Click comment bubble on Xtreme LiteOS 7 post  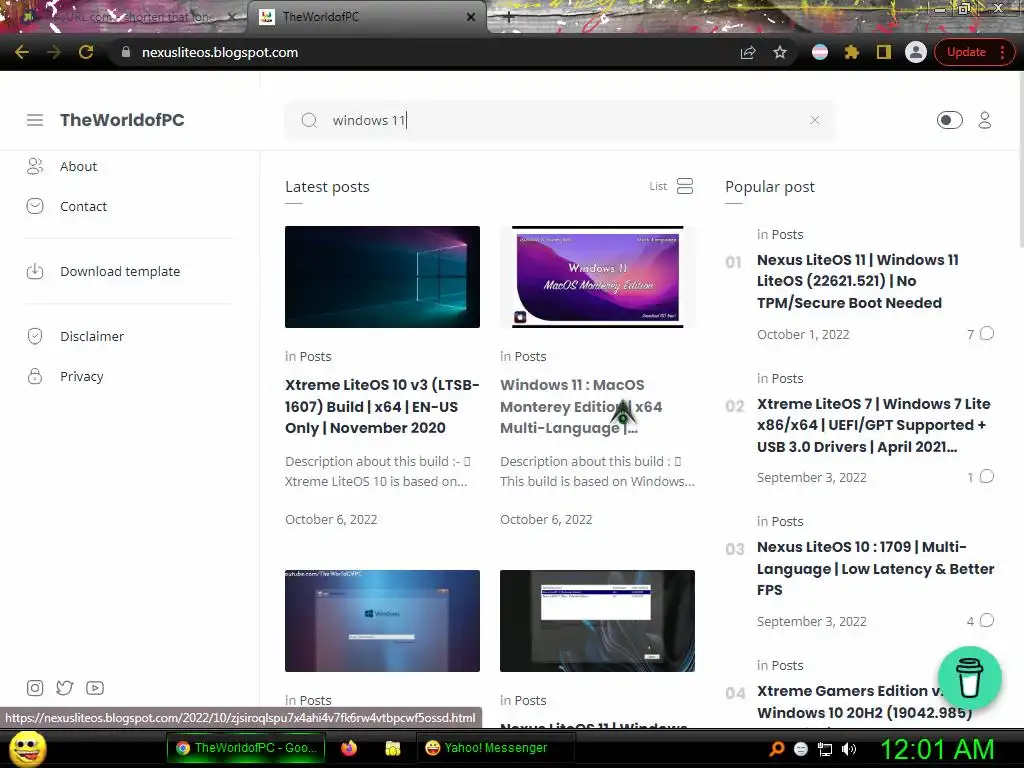pos(987,477)
